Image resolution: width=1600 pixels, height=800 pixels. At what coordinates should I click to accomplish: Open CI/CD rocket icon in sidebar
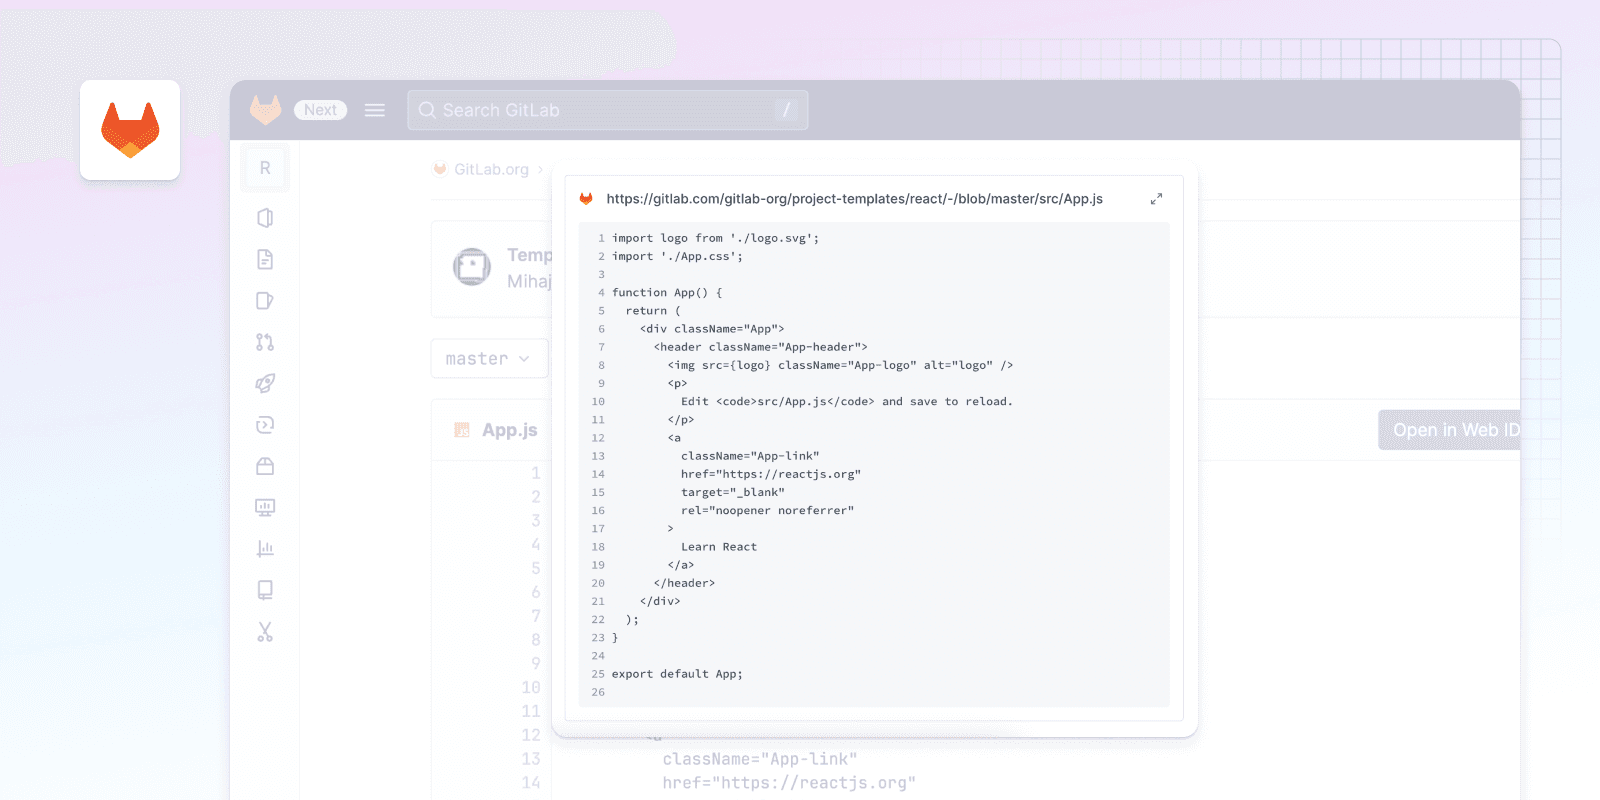click(265, 383)
